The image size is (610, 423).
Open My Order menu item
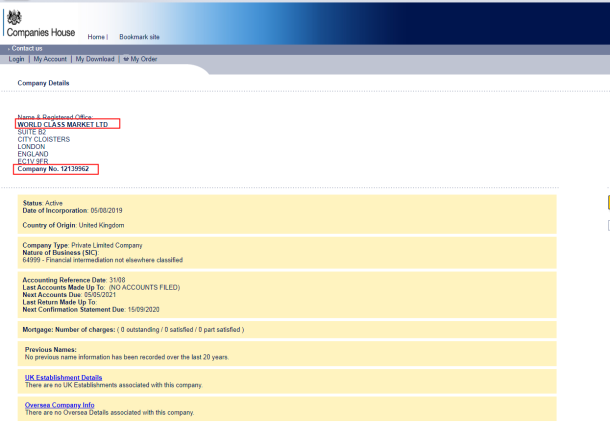144,59
